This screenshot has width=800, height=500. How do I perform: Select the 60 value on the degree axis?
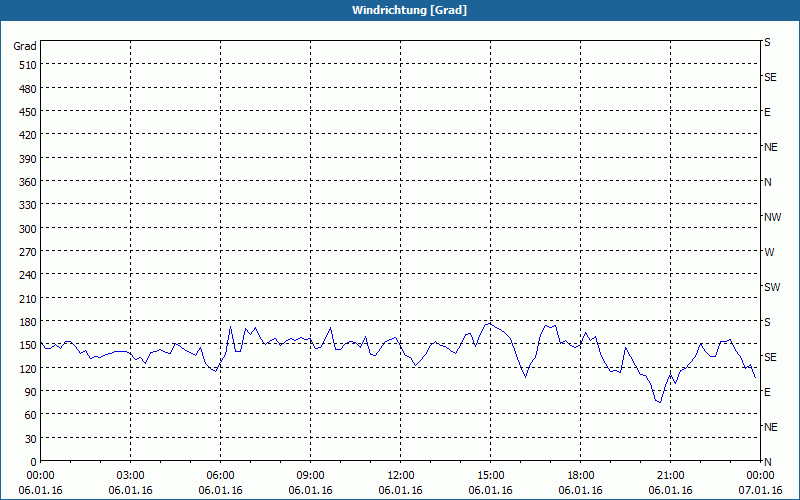click(31, 415)
